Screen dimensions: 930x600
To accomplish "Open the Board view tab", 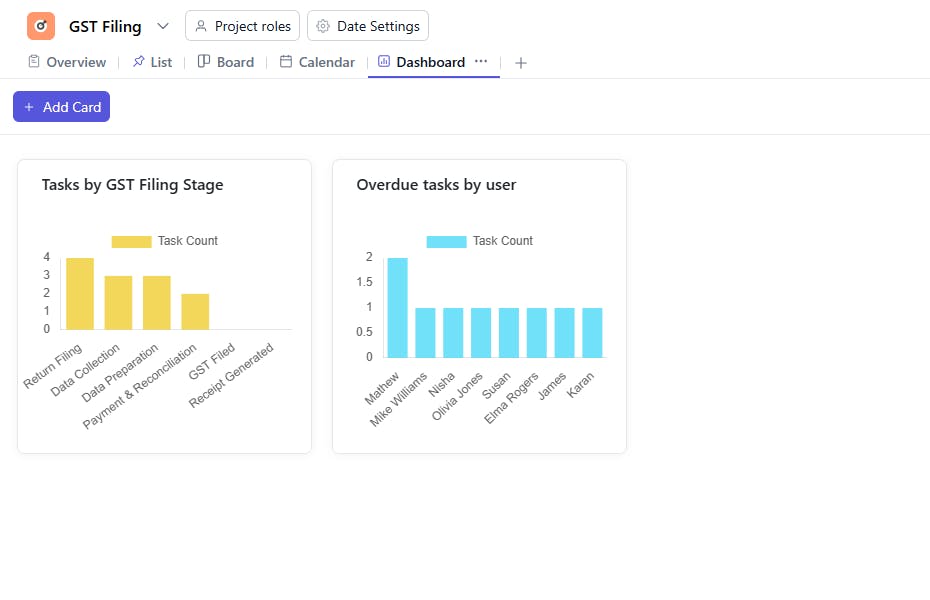I will coord(235,62).
